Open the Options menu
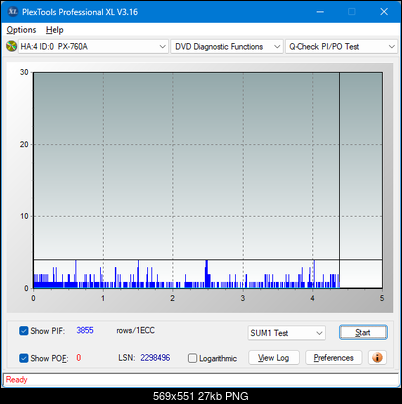The image size is (402, 404). [21, 30]
